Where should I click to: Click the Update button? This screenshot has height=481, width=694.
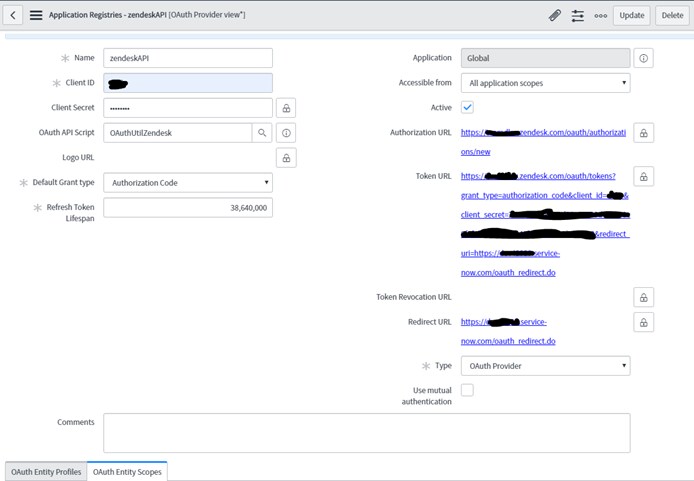pos(632,15)
